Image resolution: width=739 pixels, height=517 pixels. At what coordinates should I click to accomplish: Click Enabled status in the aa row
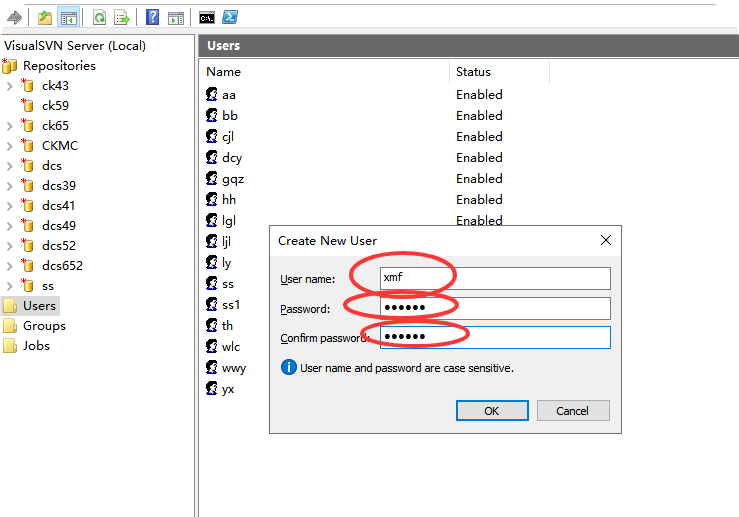point(479,94)
